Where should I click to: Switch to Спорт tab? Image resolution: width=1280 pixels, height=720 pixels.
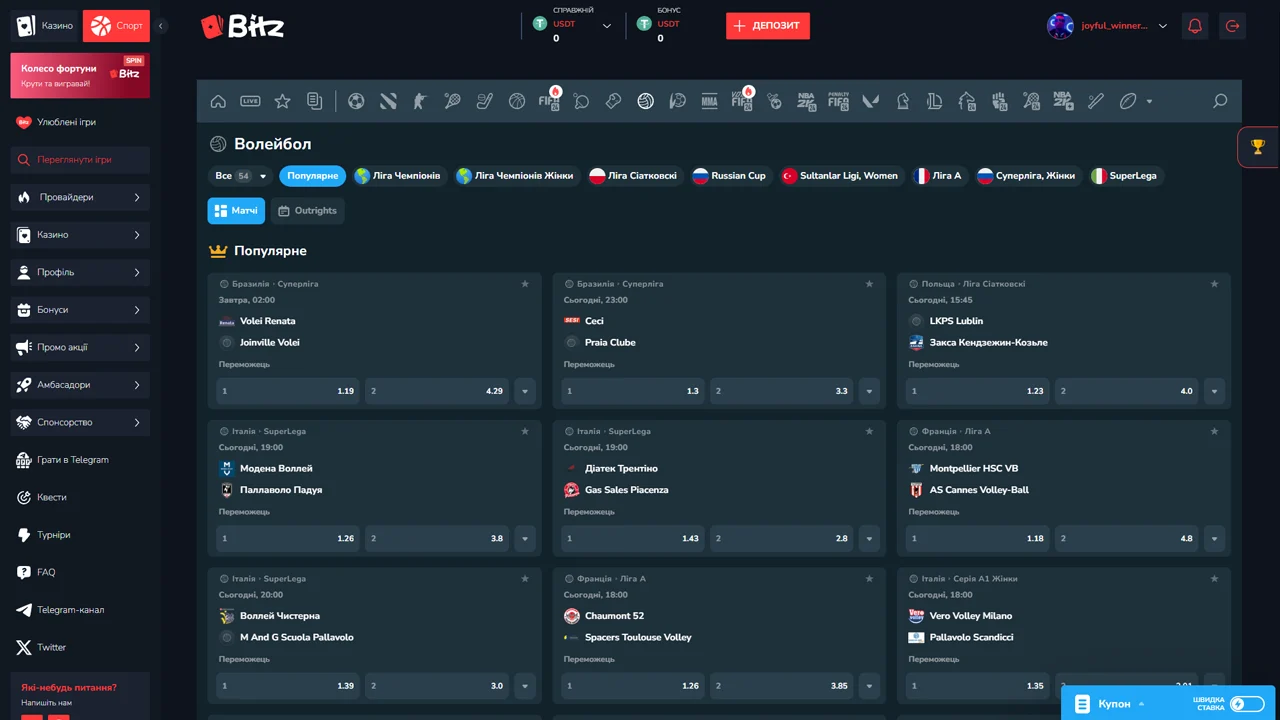click(x=116, y=26)
